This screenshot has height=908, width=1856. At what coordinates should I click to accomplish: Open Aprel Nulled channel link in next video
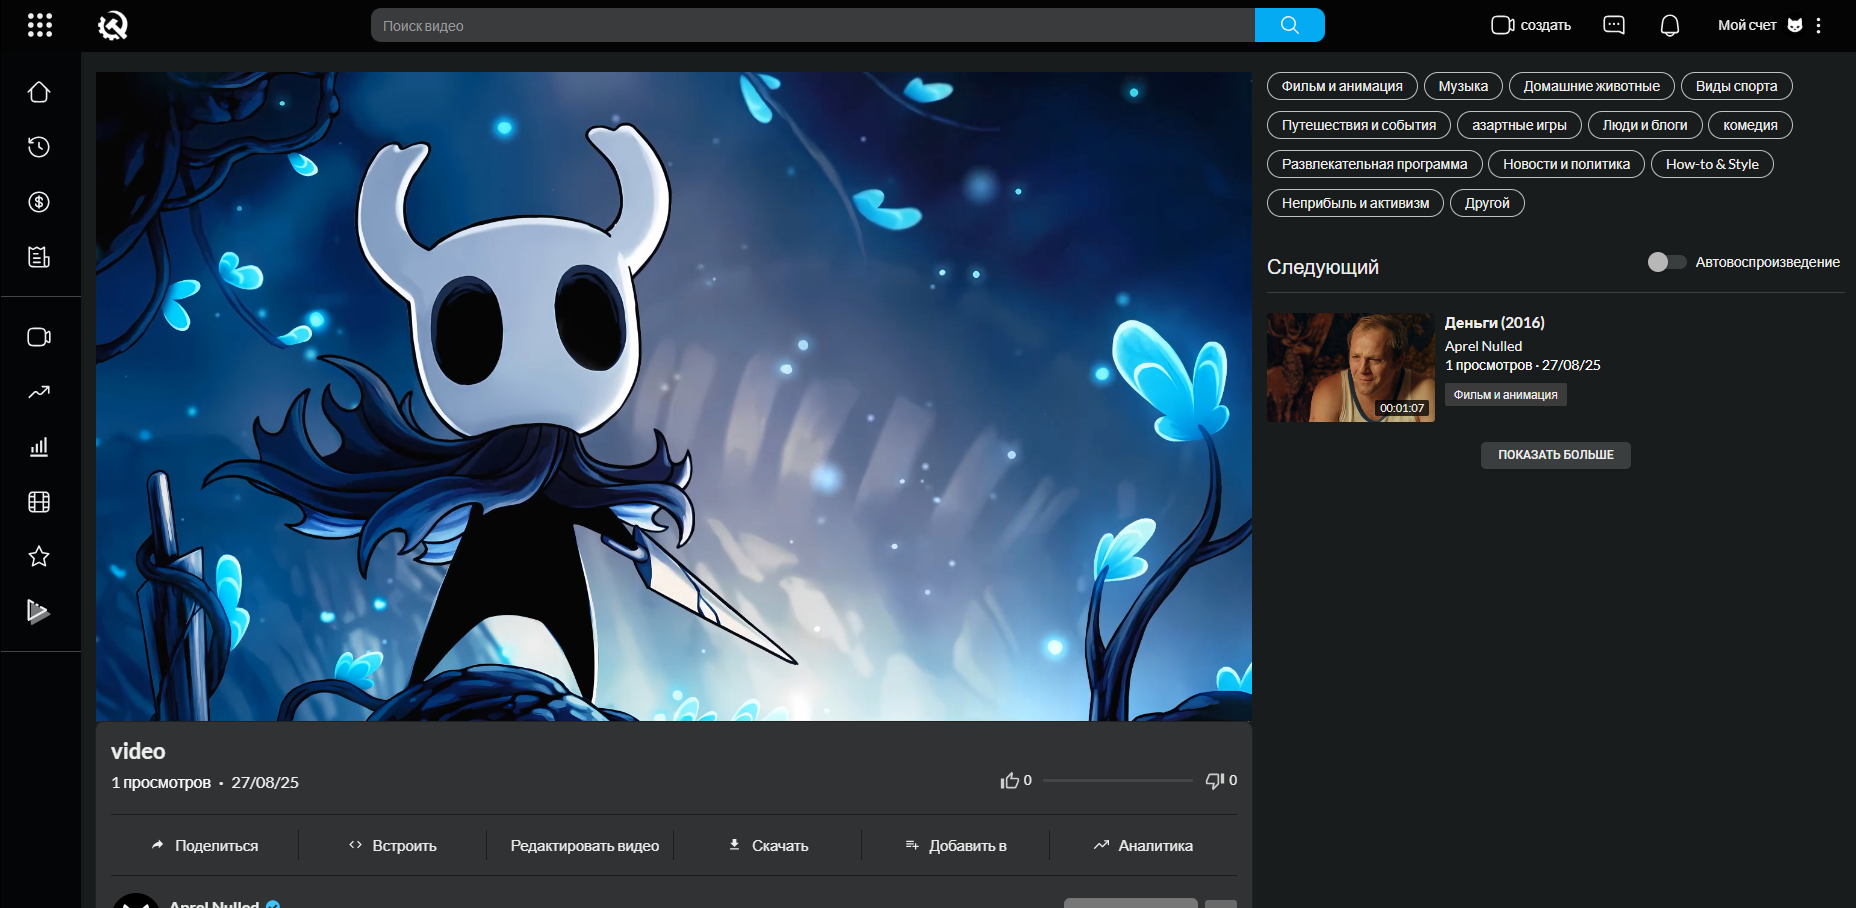1484,346
